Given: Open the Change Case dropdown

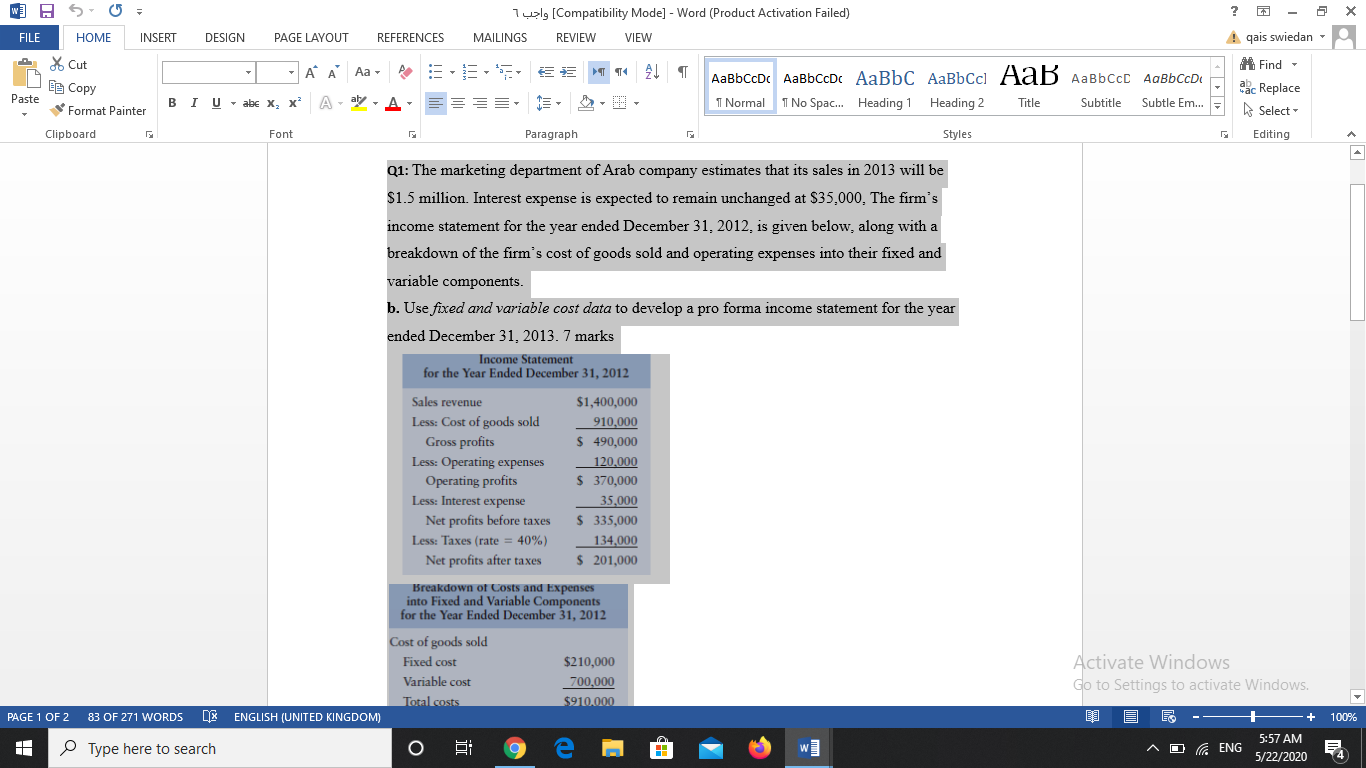Looking at the screenshot, I should [366, 73].
